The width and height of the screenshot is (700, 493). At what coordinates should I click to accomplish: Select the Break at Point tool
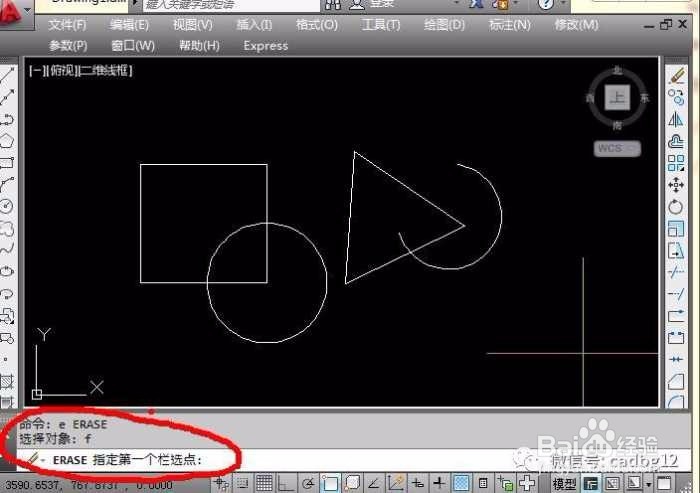676,316
